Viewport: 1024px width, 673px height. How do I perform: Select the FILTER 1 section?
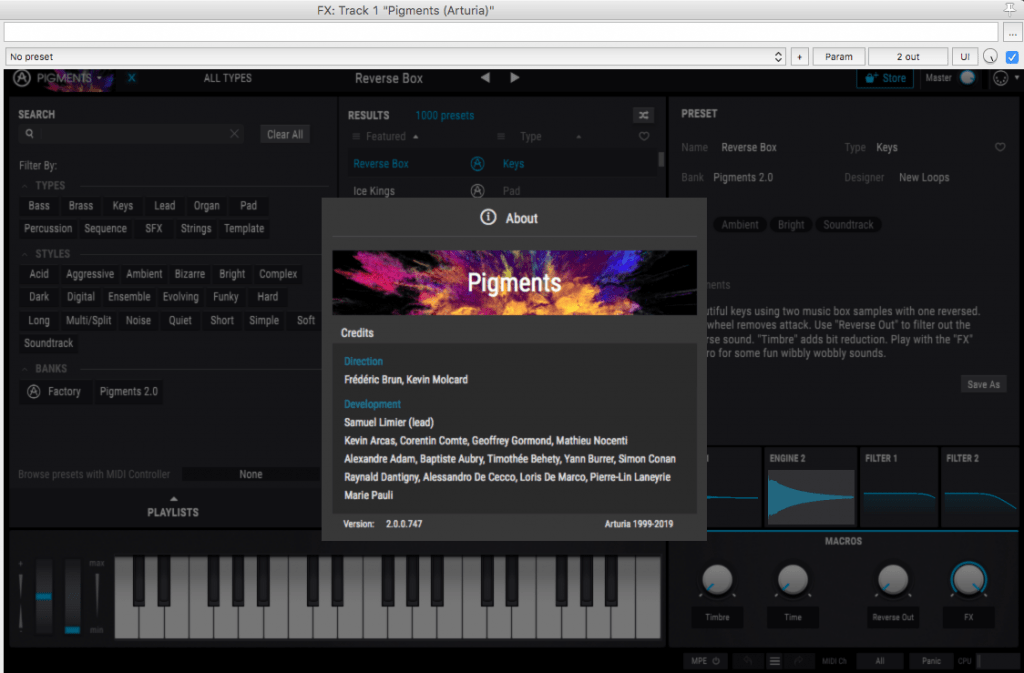point(899,487)
